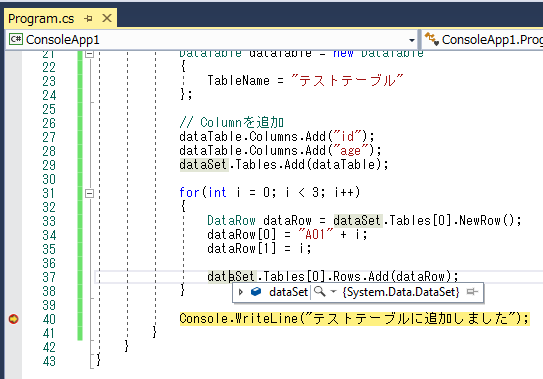Expand the dataSet DataTip node

pyautogui.click(x=241, y=292)
